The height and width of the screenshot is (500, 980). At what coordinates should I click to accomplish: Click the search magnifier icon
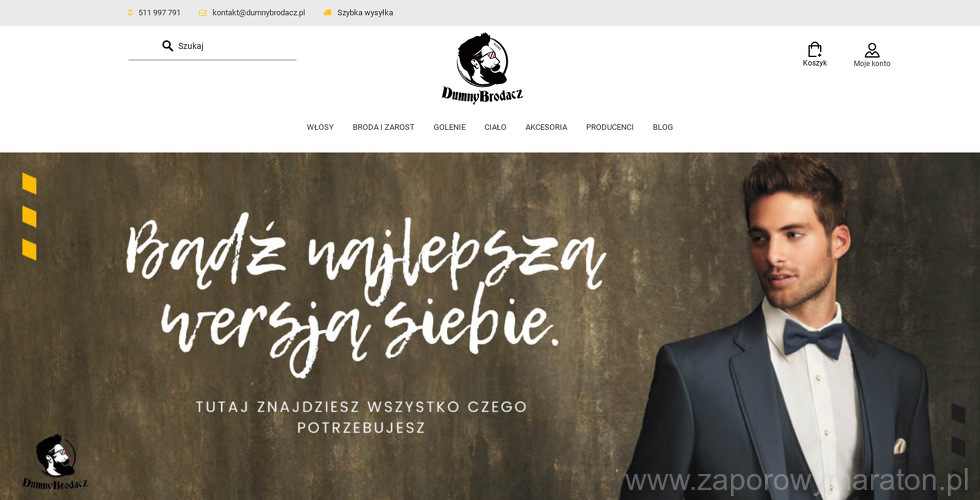point(168,46)
